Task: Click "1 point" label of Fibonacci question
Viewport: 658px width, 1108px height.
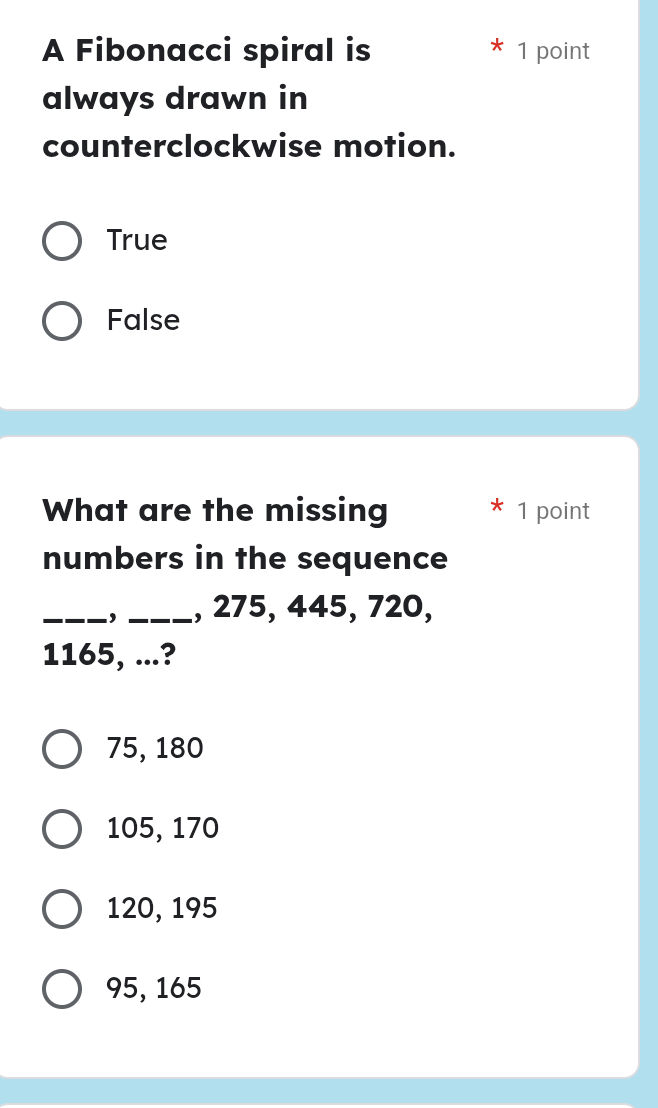Action: click(x=553, y=51)
